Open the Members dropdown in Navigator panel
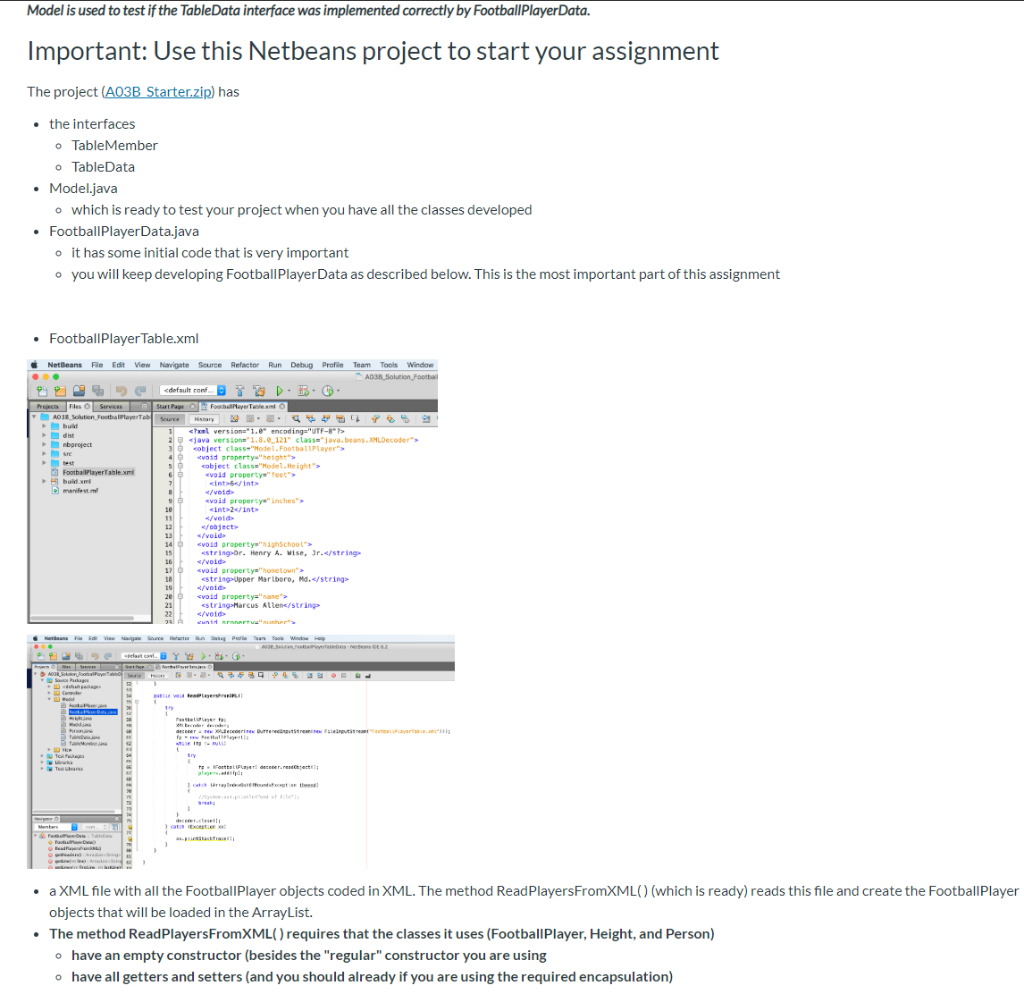The image size is (1024, 994). [74, 827]
